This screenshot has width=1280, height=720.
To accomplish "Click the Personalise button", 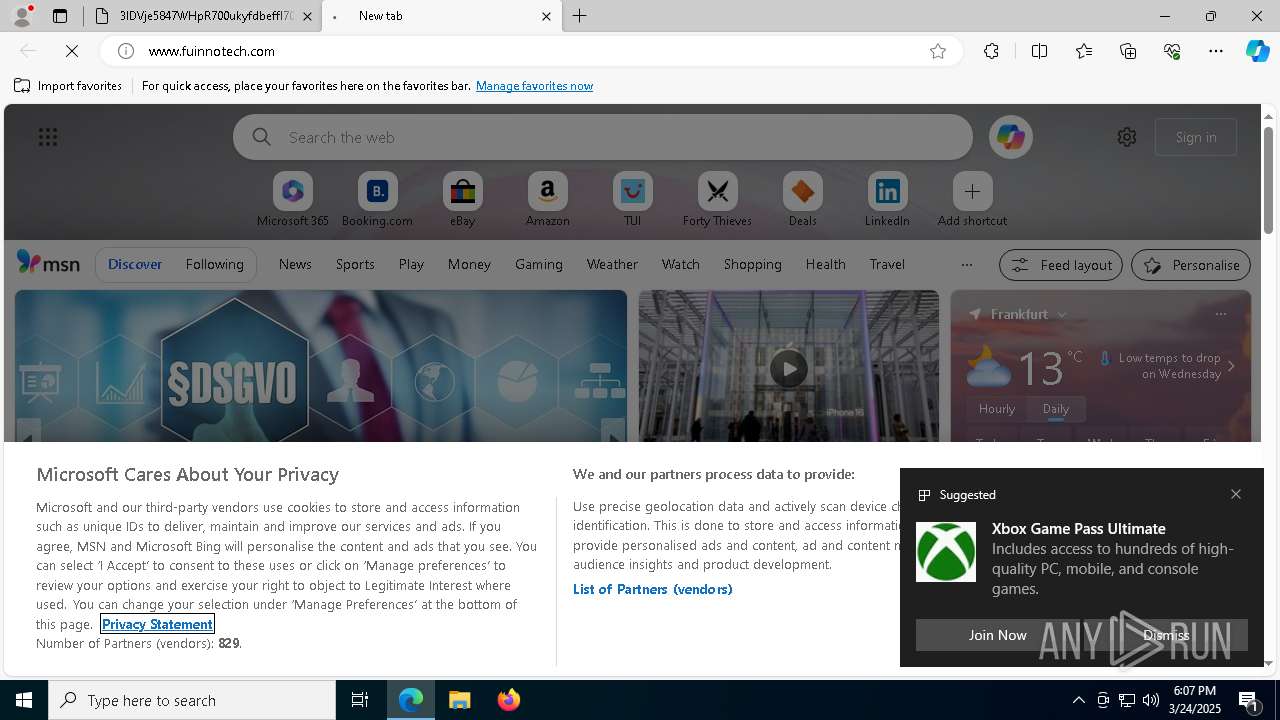I will 1190,265.
